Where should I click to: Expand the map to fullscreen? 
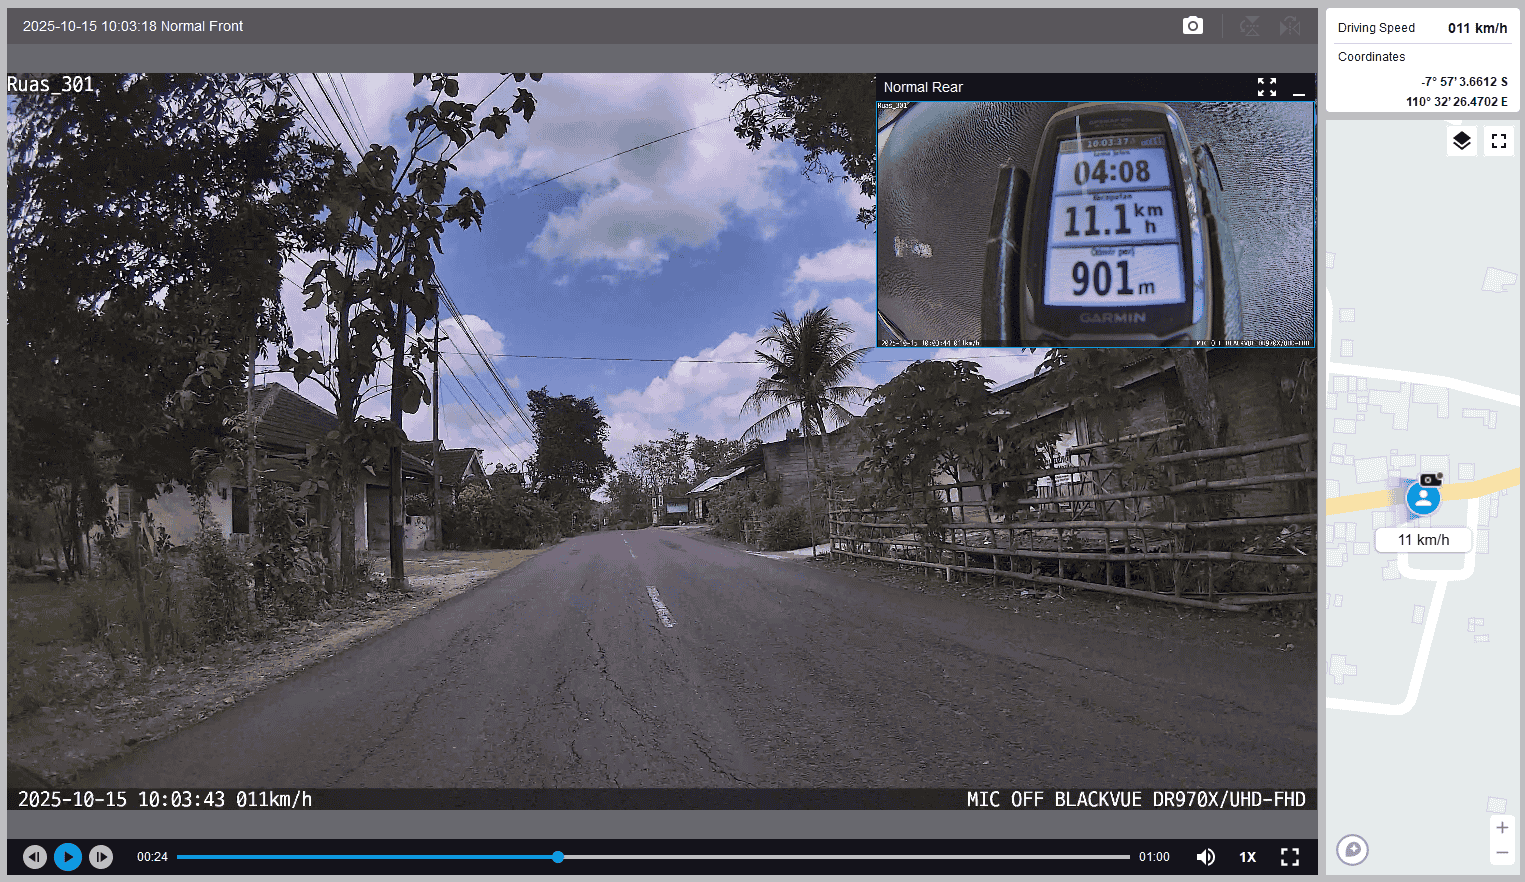coord(1498,141)
